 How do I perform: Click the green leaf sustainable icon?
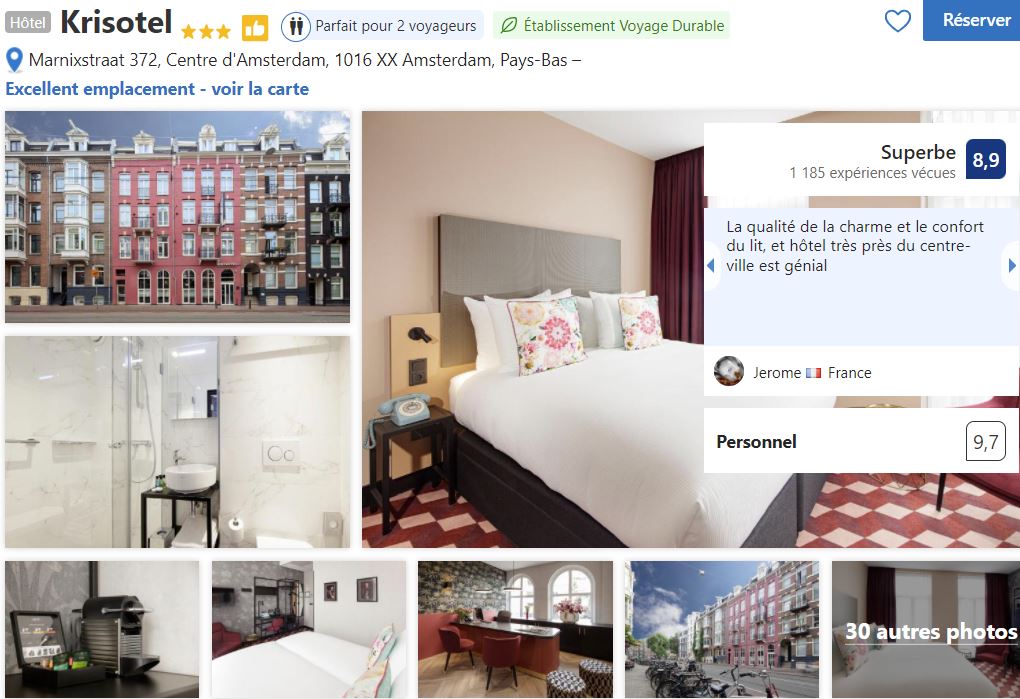click(x=509, y=25)
